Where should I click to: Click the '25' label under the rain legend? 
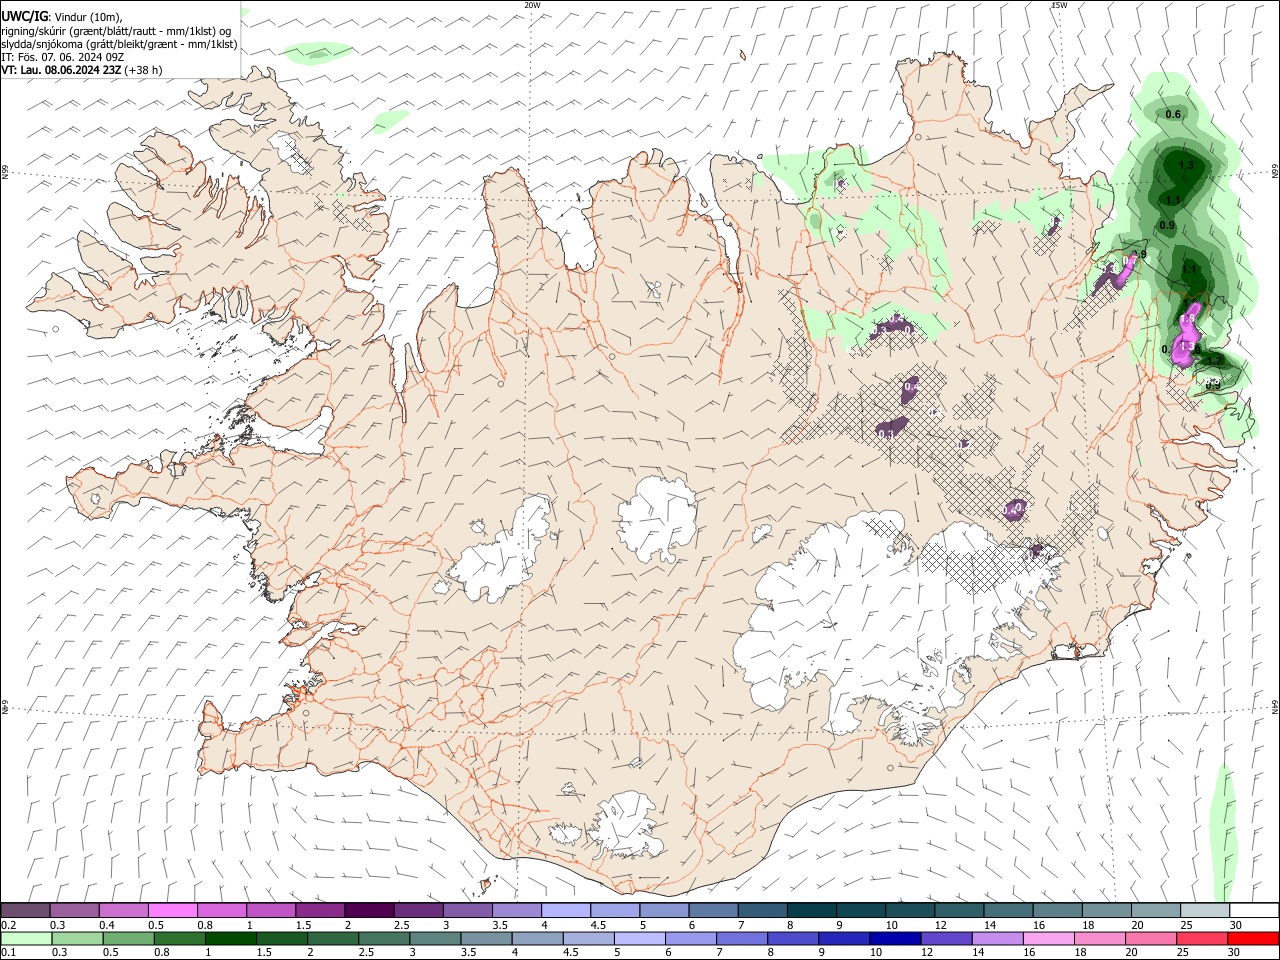tap(1181, 953)
